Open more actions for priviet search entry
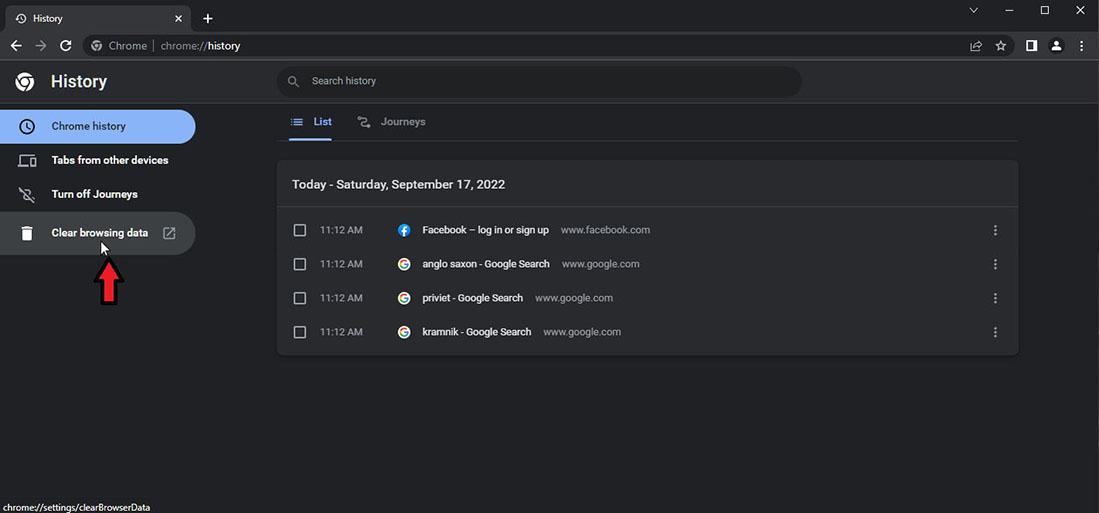1099x513 pixels. point(995,298)
